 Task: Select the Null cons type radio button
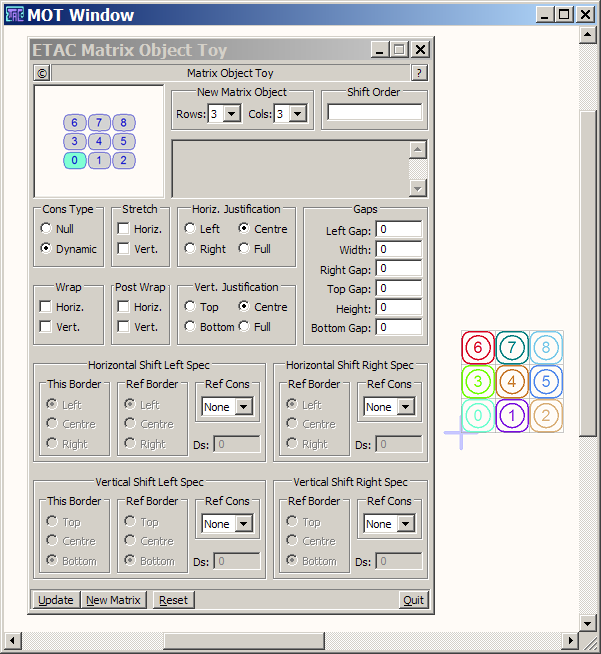pos(45,229)
